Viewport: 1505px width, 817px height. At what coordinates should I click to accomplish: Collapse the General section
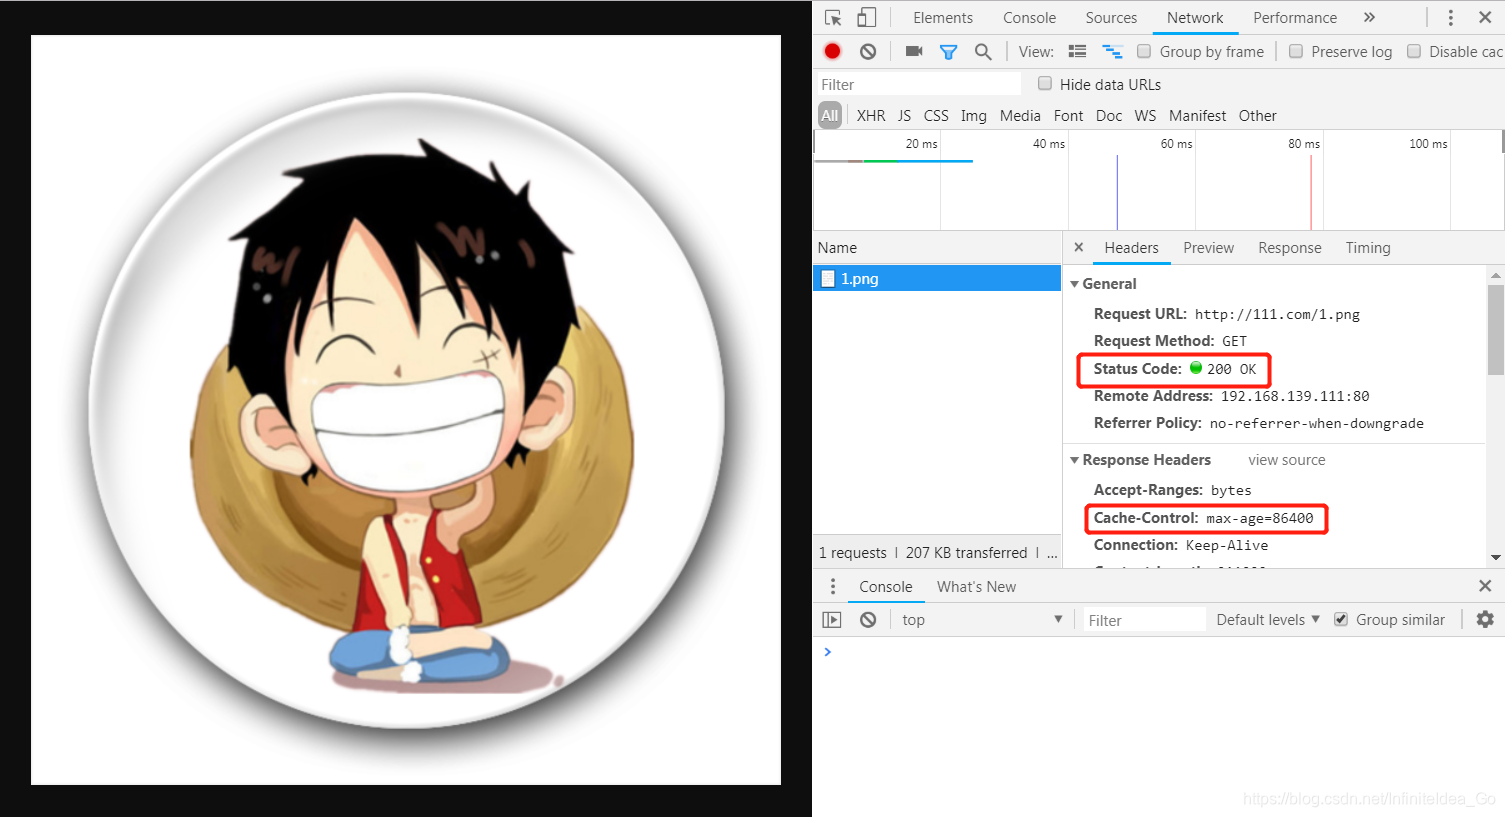click(x=1075, y=284)
